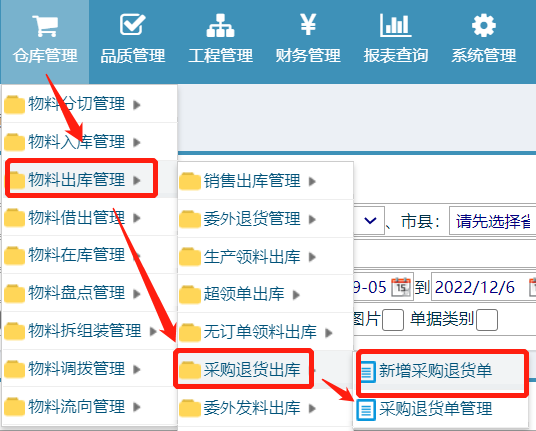Click document icon beside 采购退货单管理

click(366, 409)
